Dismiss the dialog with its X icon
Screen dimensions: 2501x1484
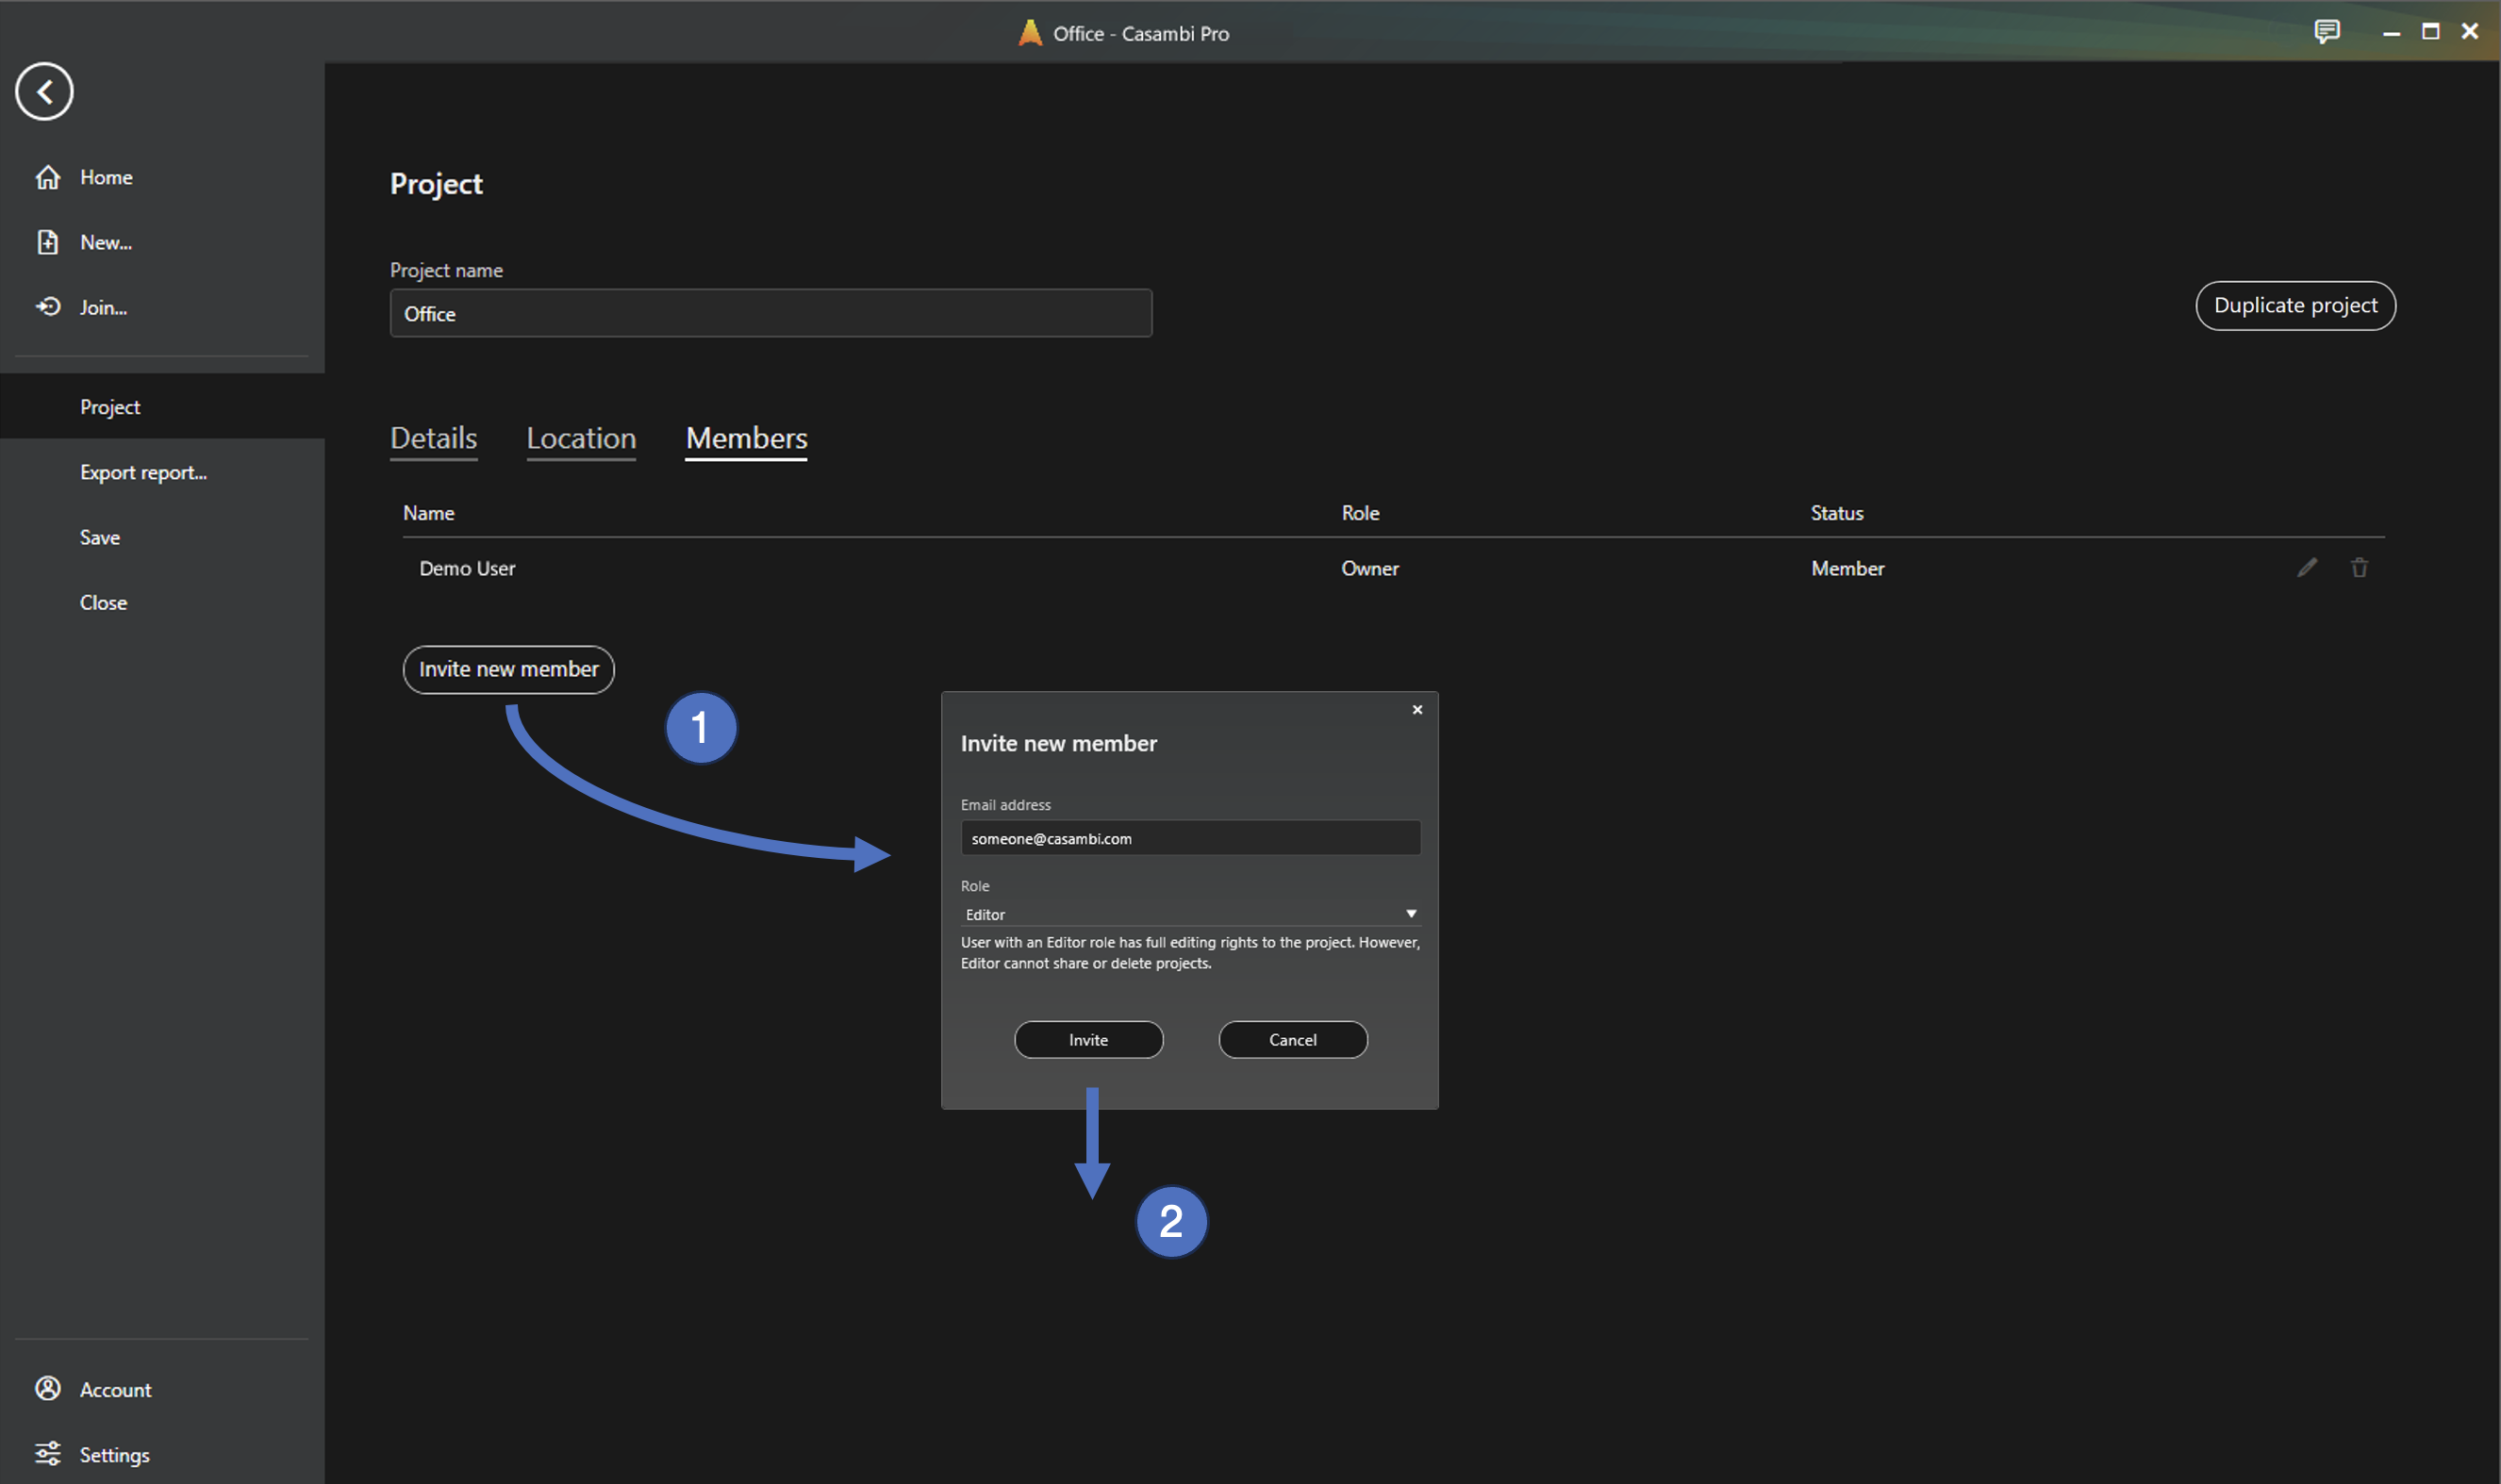click(1417, 709)
